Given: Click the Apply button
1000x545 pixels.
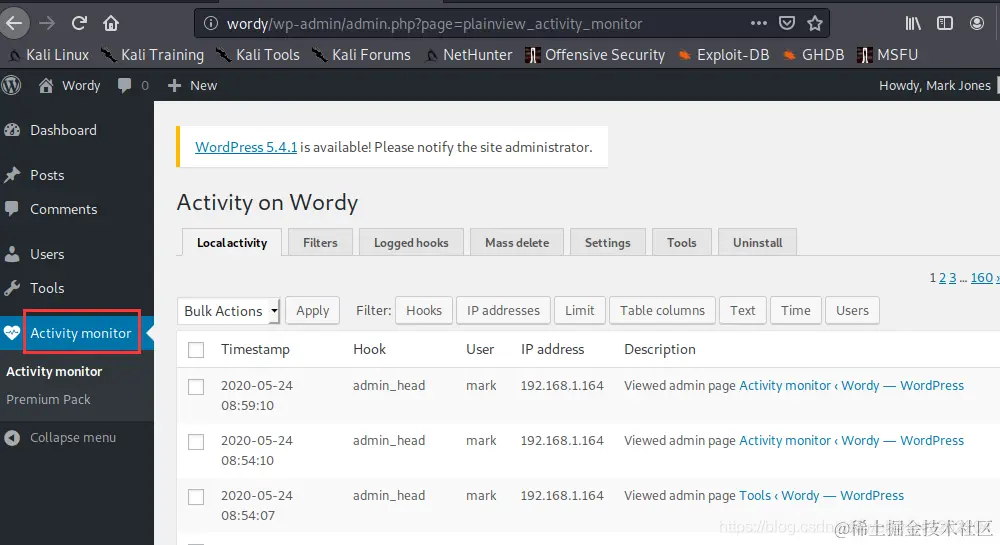Looking at the screenshot, I should pos(312,311).
